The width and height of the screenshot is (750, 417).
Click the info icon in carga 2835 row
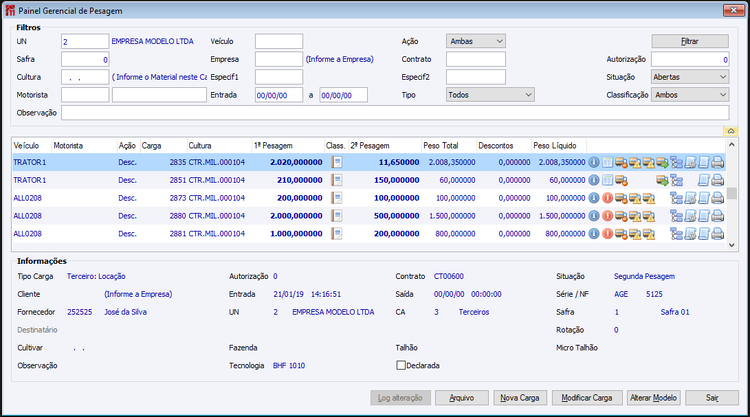[594, 162]
